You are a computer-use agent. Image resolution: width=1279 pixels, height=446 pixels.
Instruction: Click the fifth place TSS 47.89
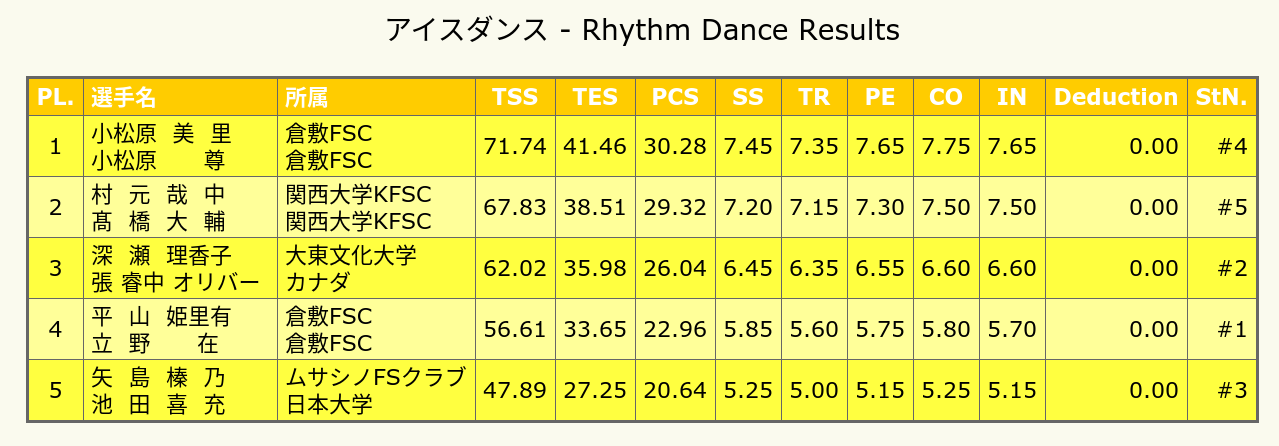coord(515,391)
